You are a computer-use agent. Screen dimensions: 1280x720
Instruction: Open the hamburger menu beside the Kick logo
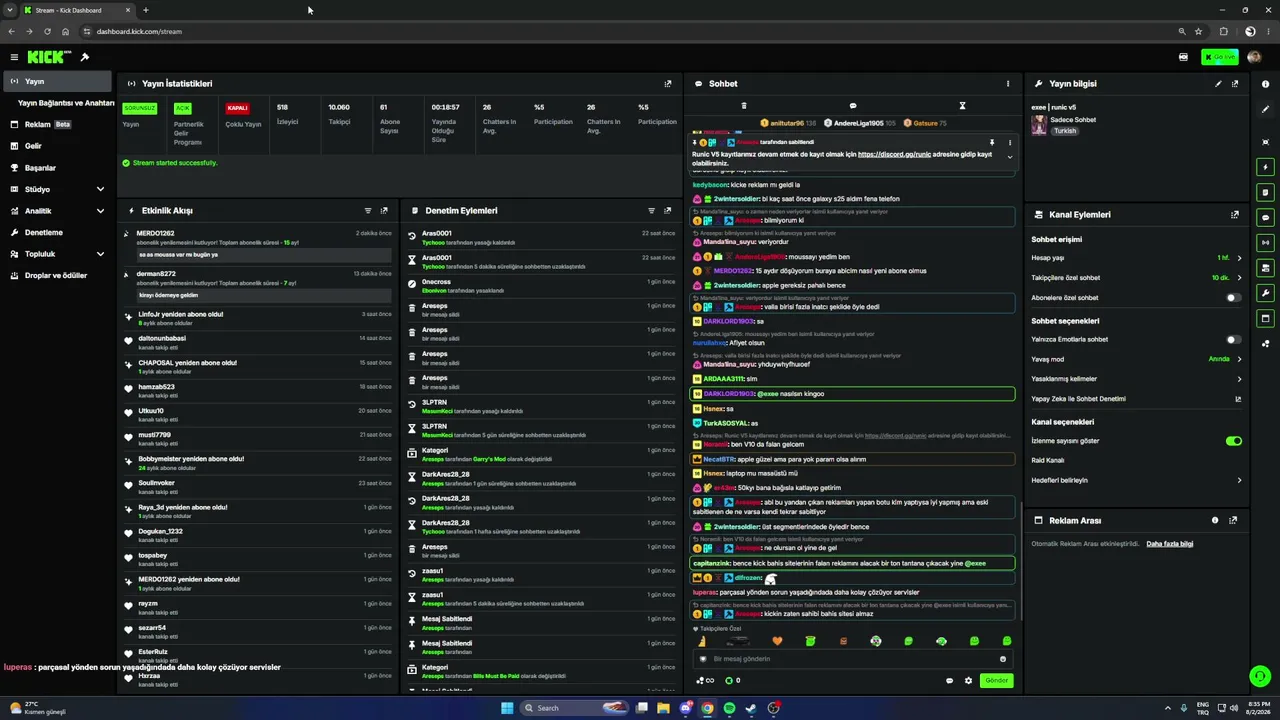(14, 57)
